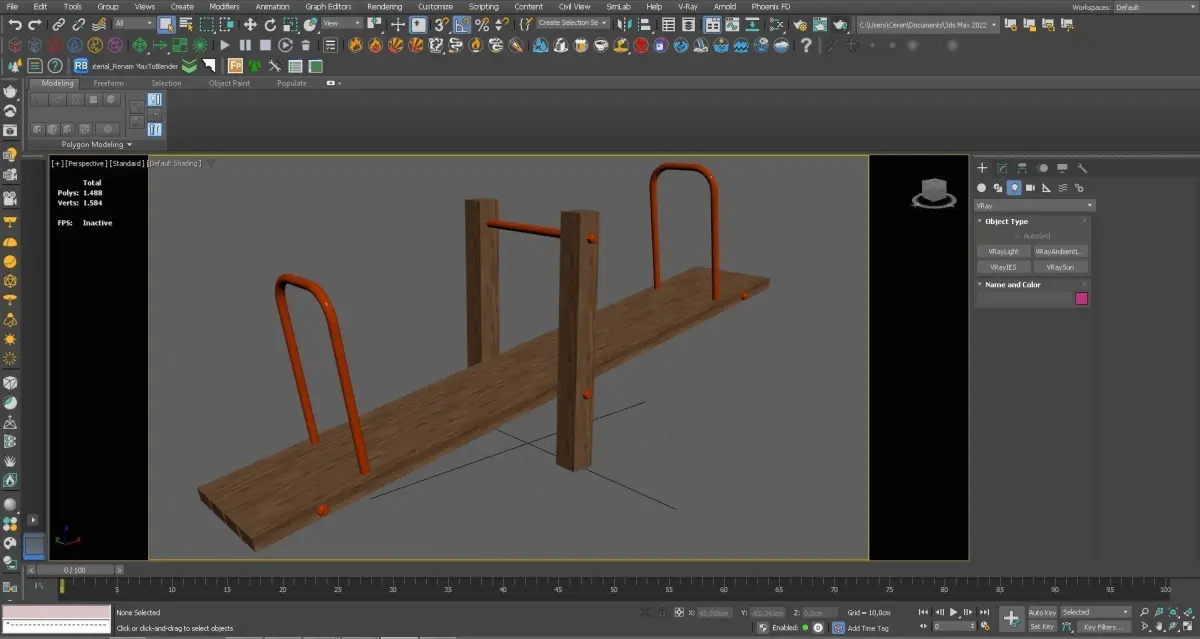Open the Rendering menu
This screenshot has height=639, width=1200.
click(x=384, y=7)
